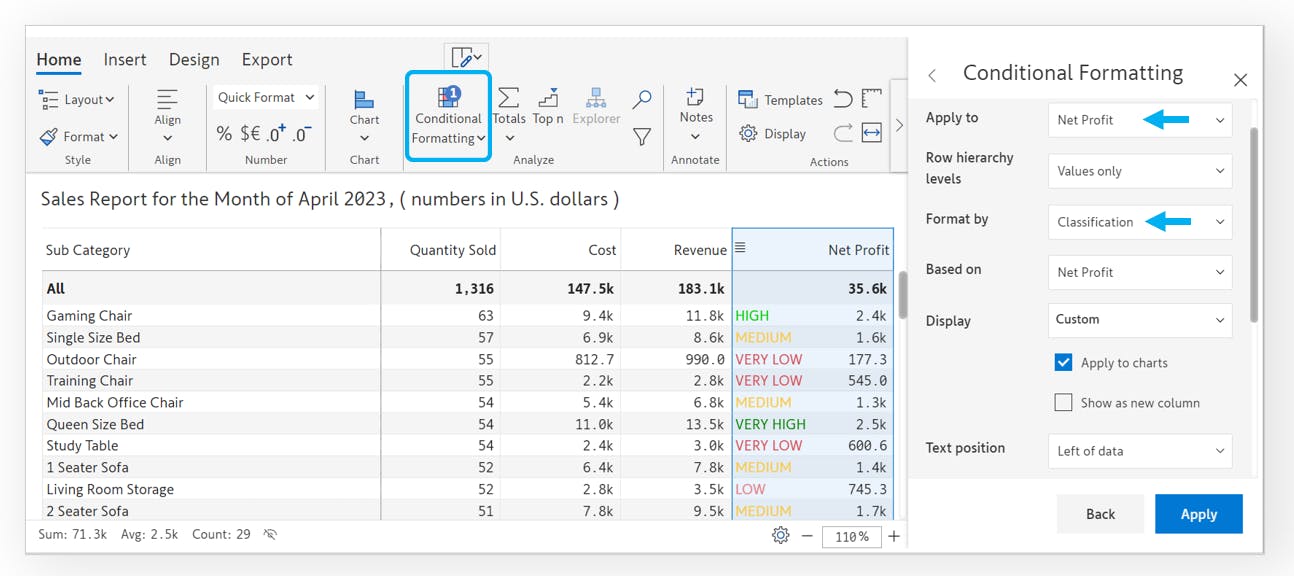The image size is (1294, 576).
Task: Zoom in with the plus icon
Action: tap(894, 536)
